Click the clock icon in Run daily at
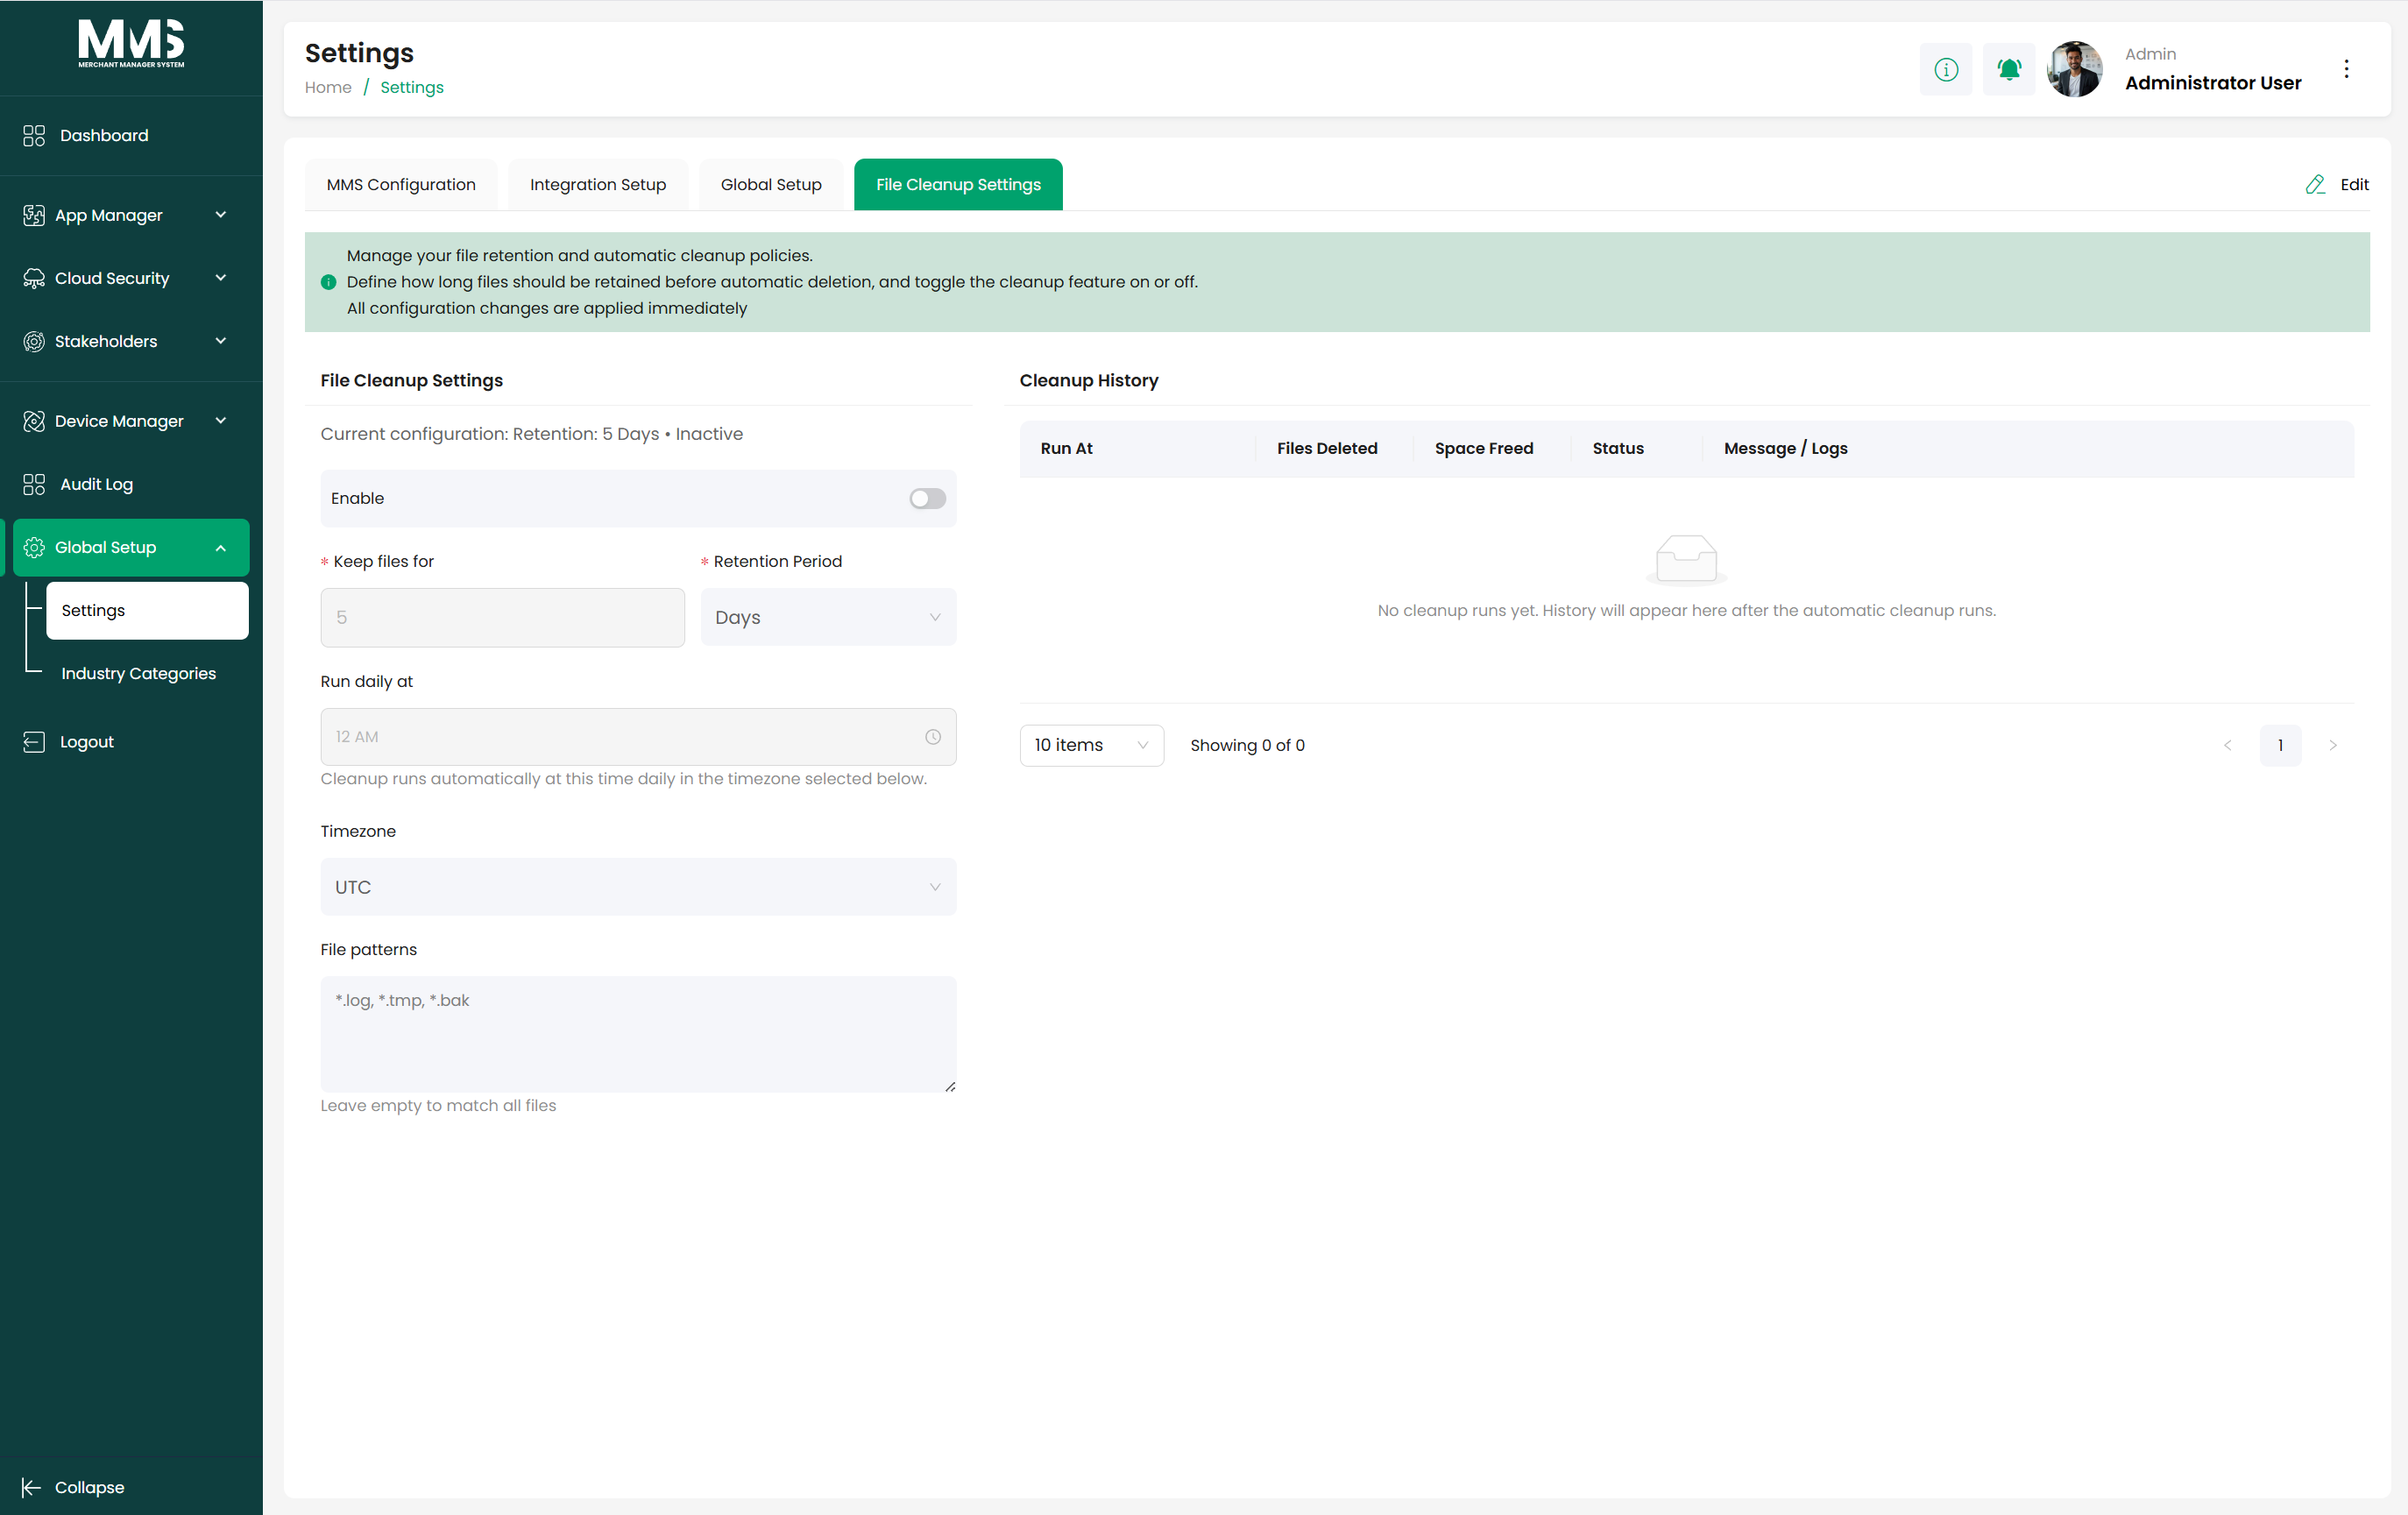This screenshot has width=2408, height=1515. coord(932,737)
